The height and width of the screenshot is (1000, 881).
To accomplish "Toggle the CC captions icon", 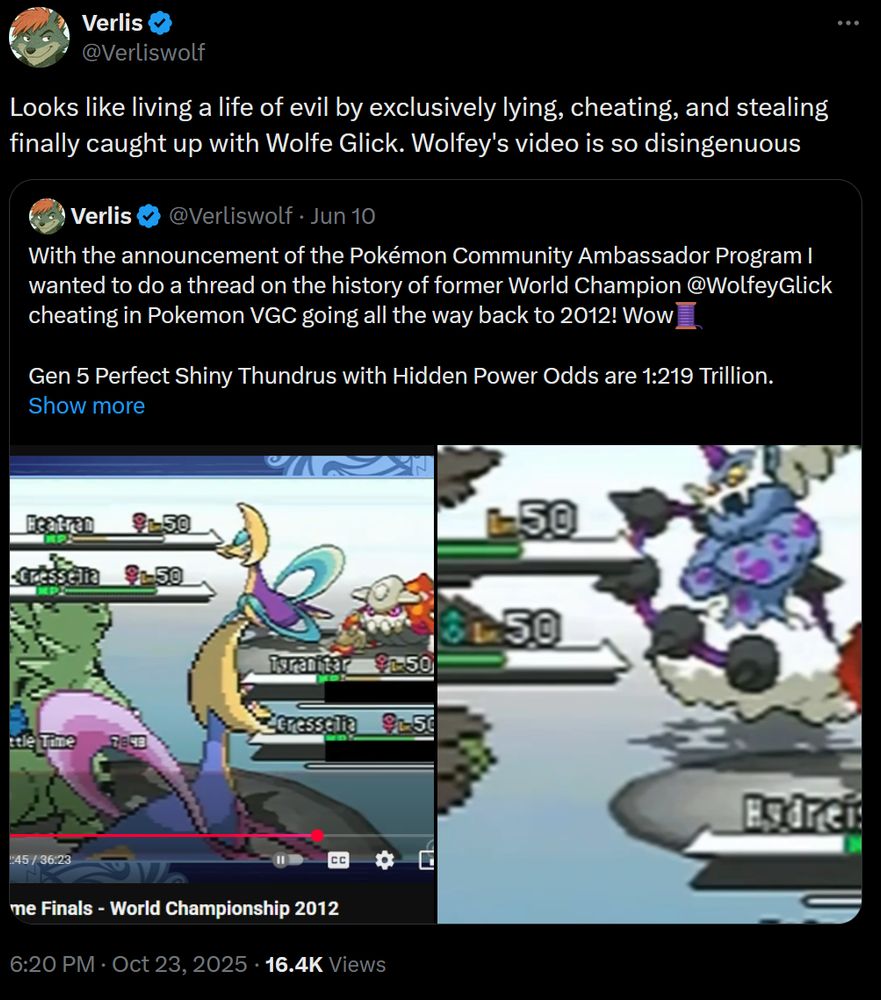I will click(x=338, y=860).
